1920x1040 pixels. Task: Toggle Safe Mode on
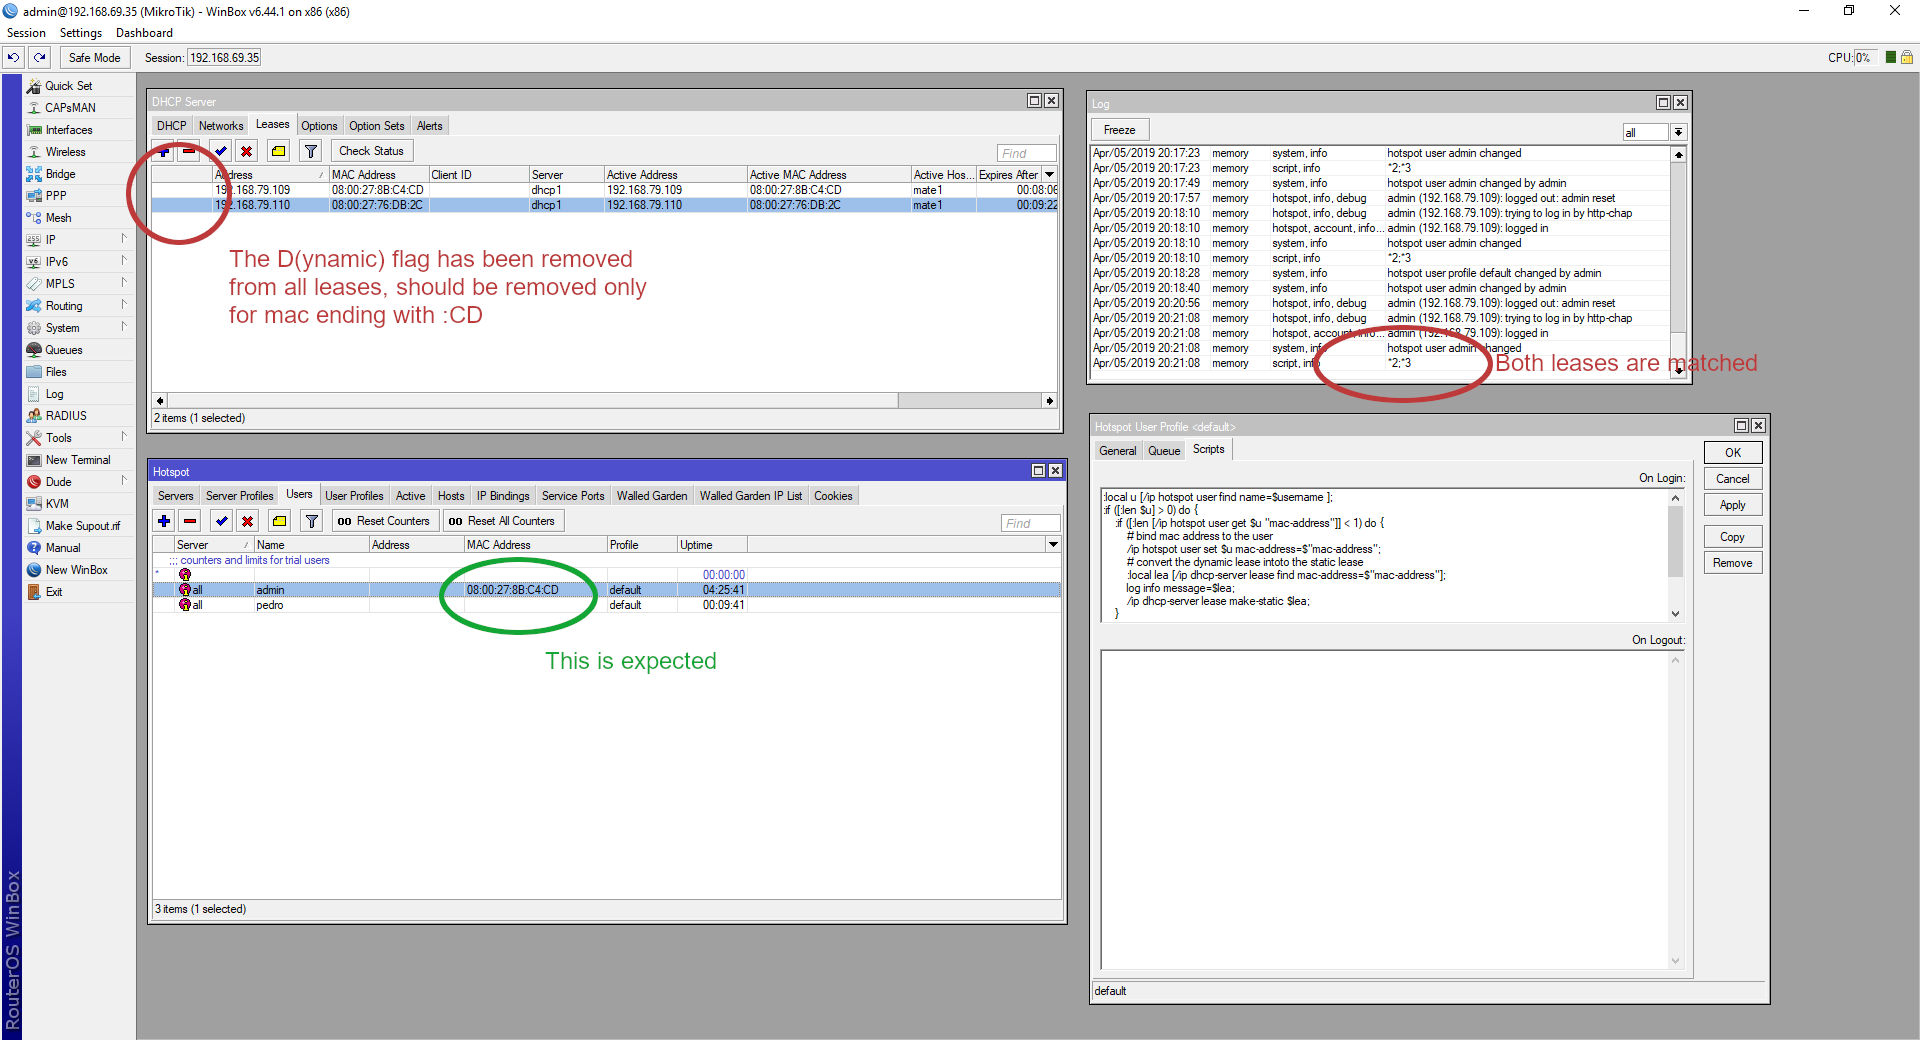pos(94,58)
